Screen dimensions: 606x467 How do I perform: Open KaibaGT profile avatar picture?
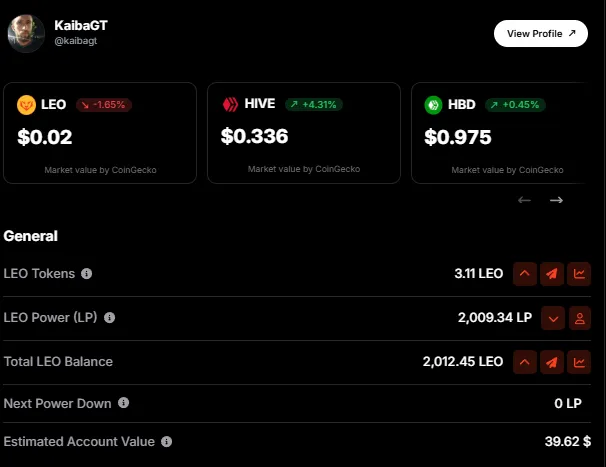[26, 33]
